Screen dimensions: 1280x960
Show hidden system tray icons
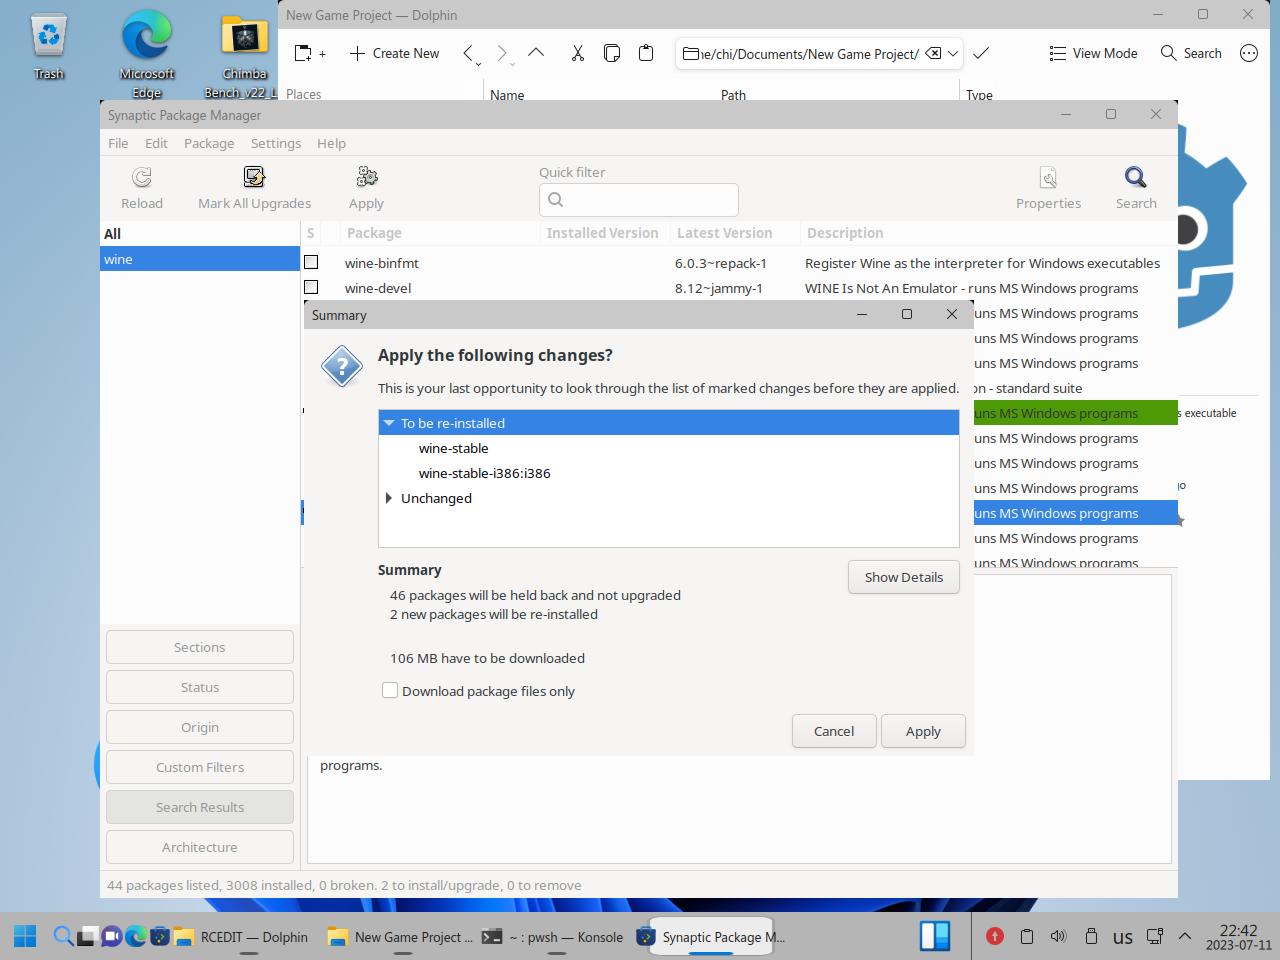tap(1185, 936)
